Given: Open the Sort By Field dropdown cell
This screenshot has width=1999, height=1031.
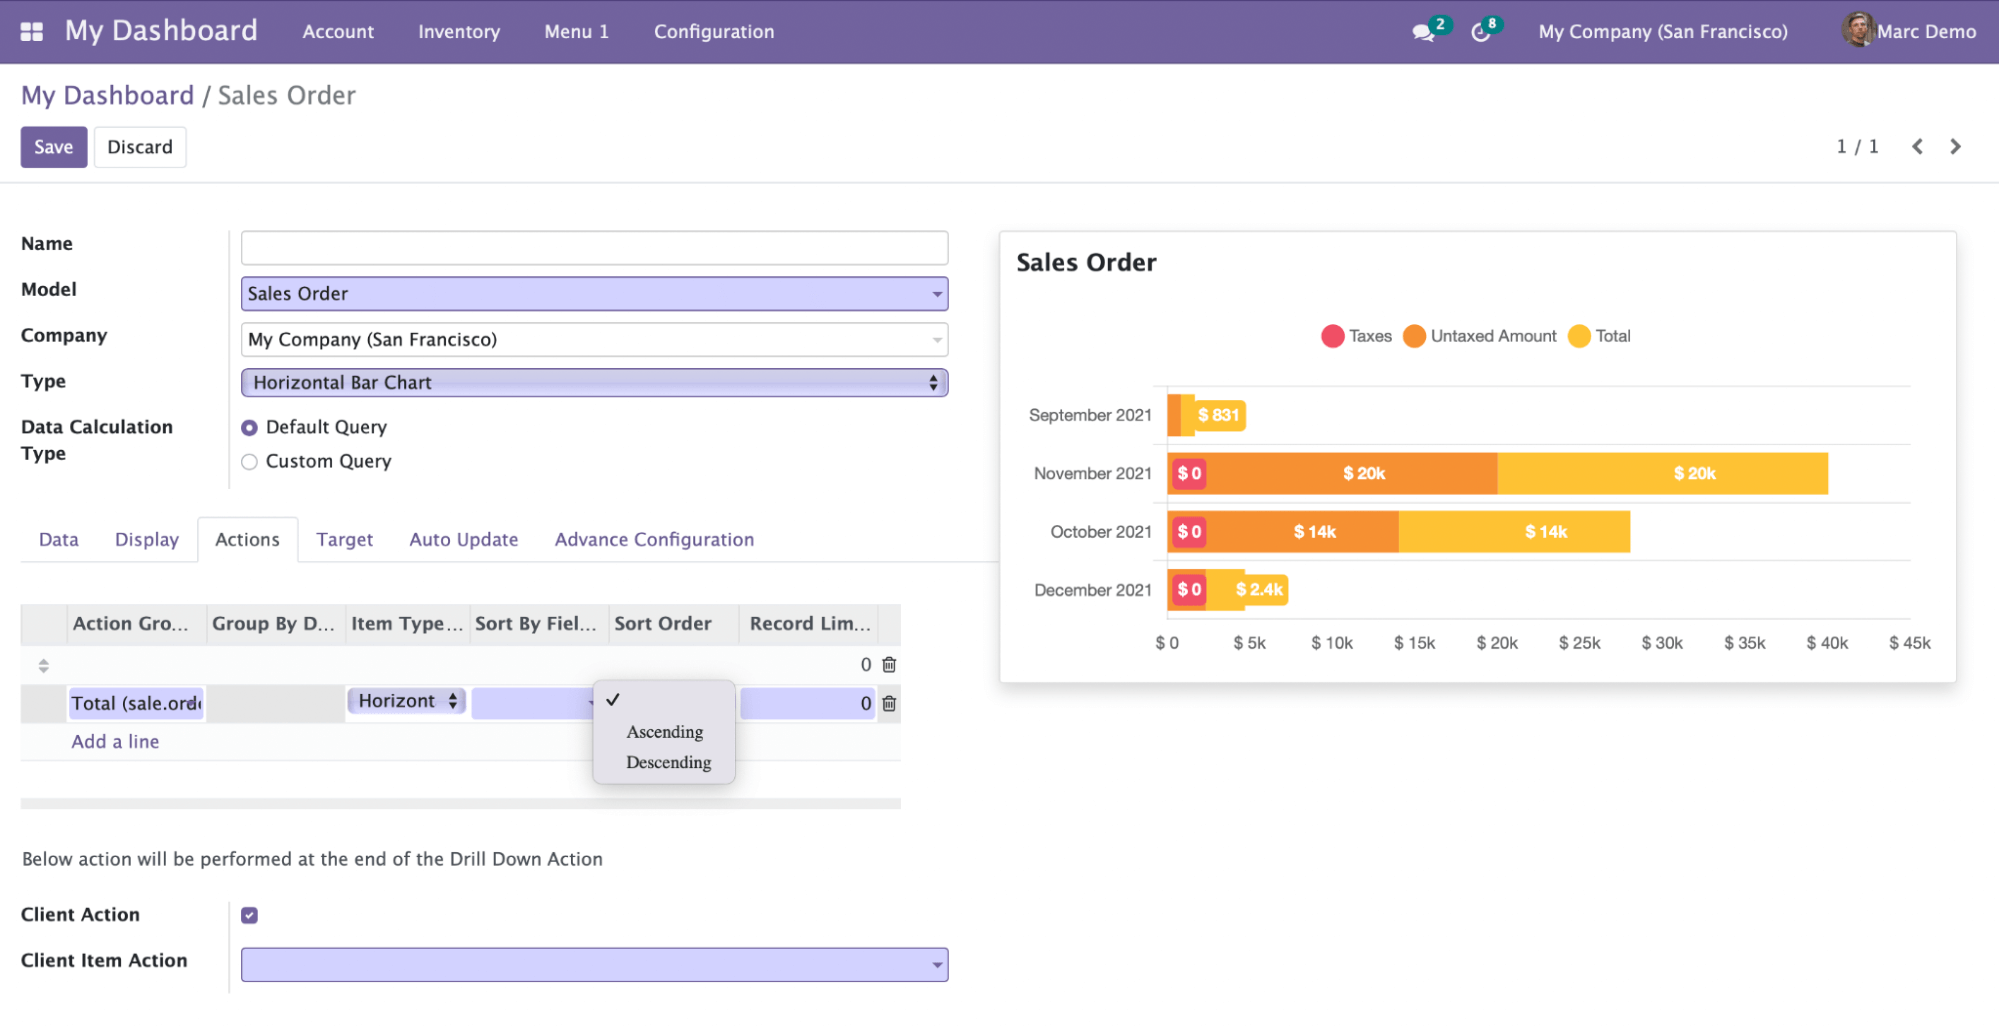Looking at the screenshot, I should coord(534,704).
